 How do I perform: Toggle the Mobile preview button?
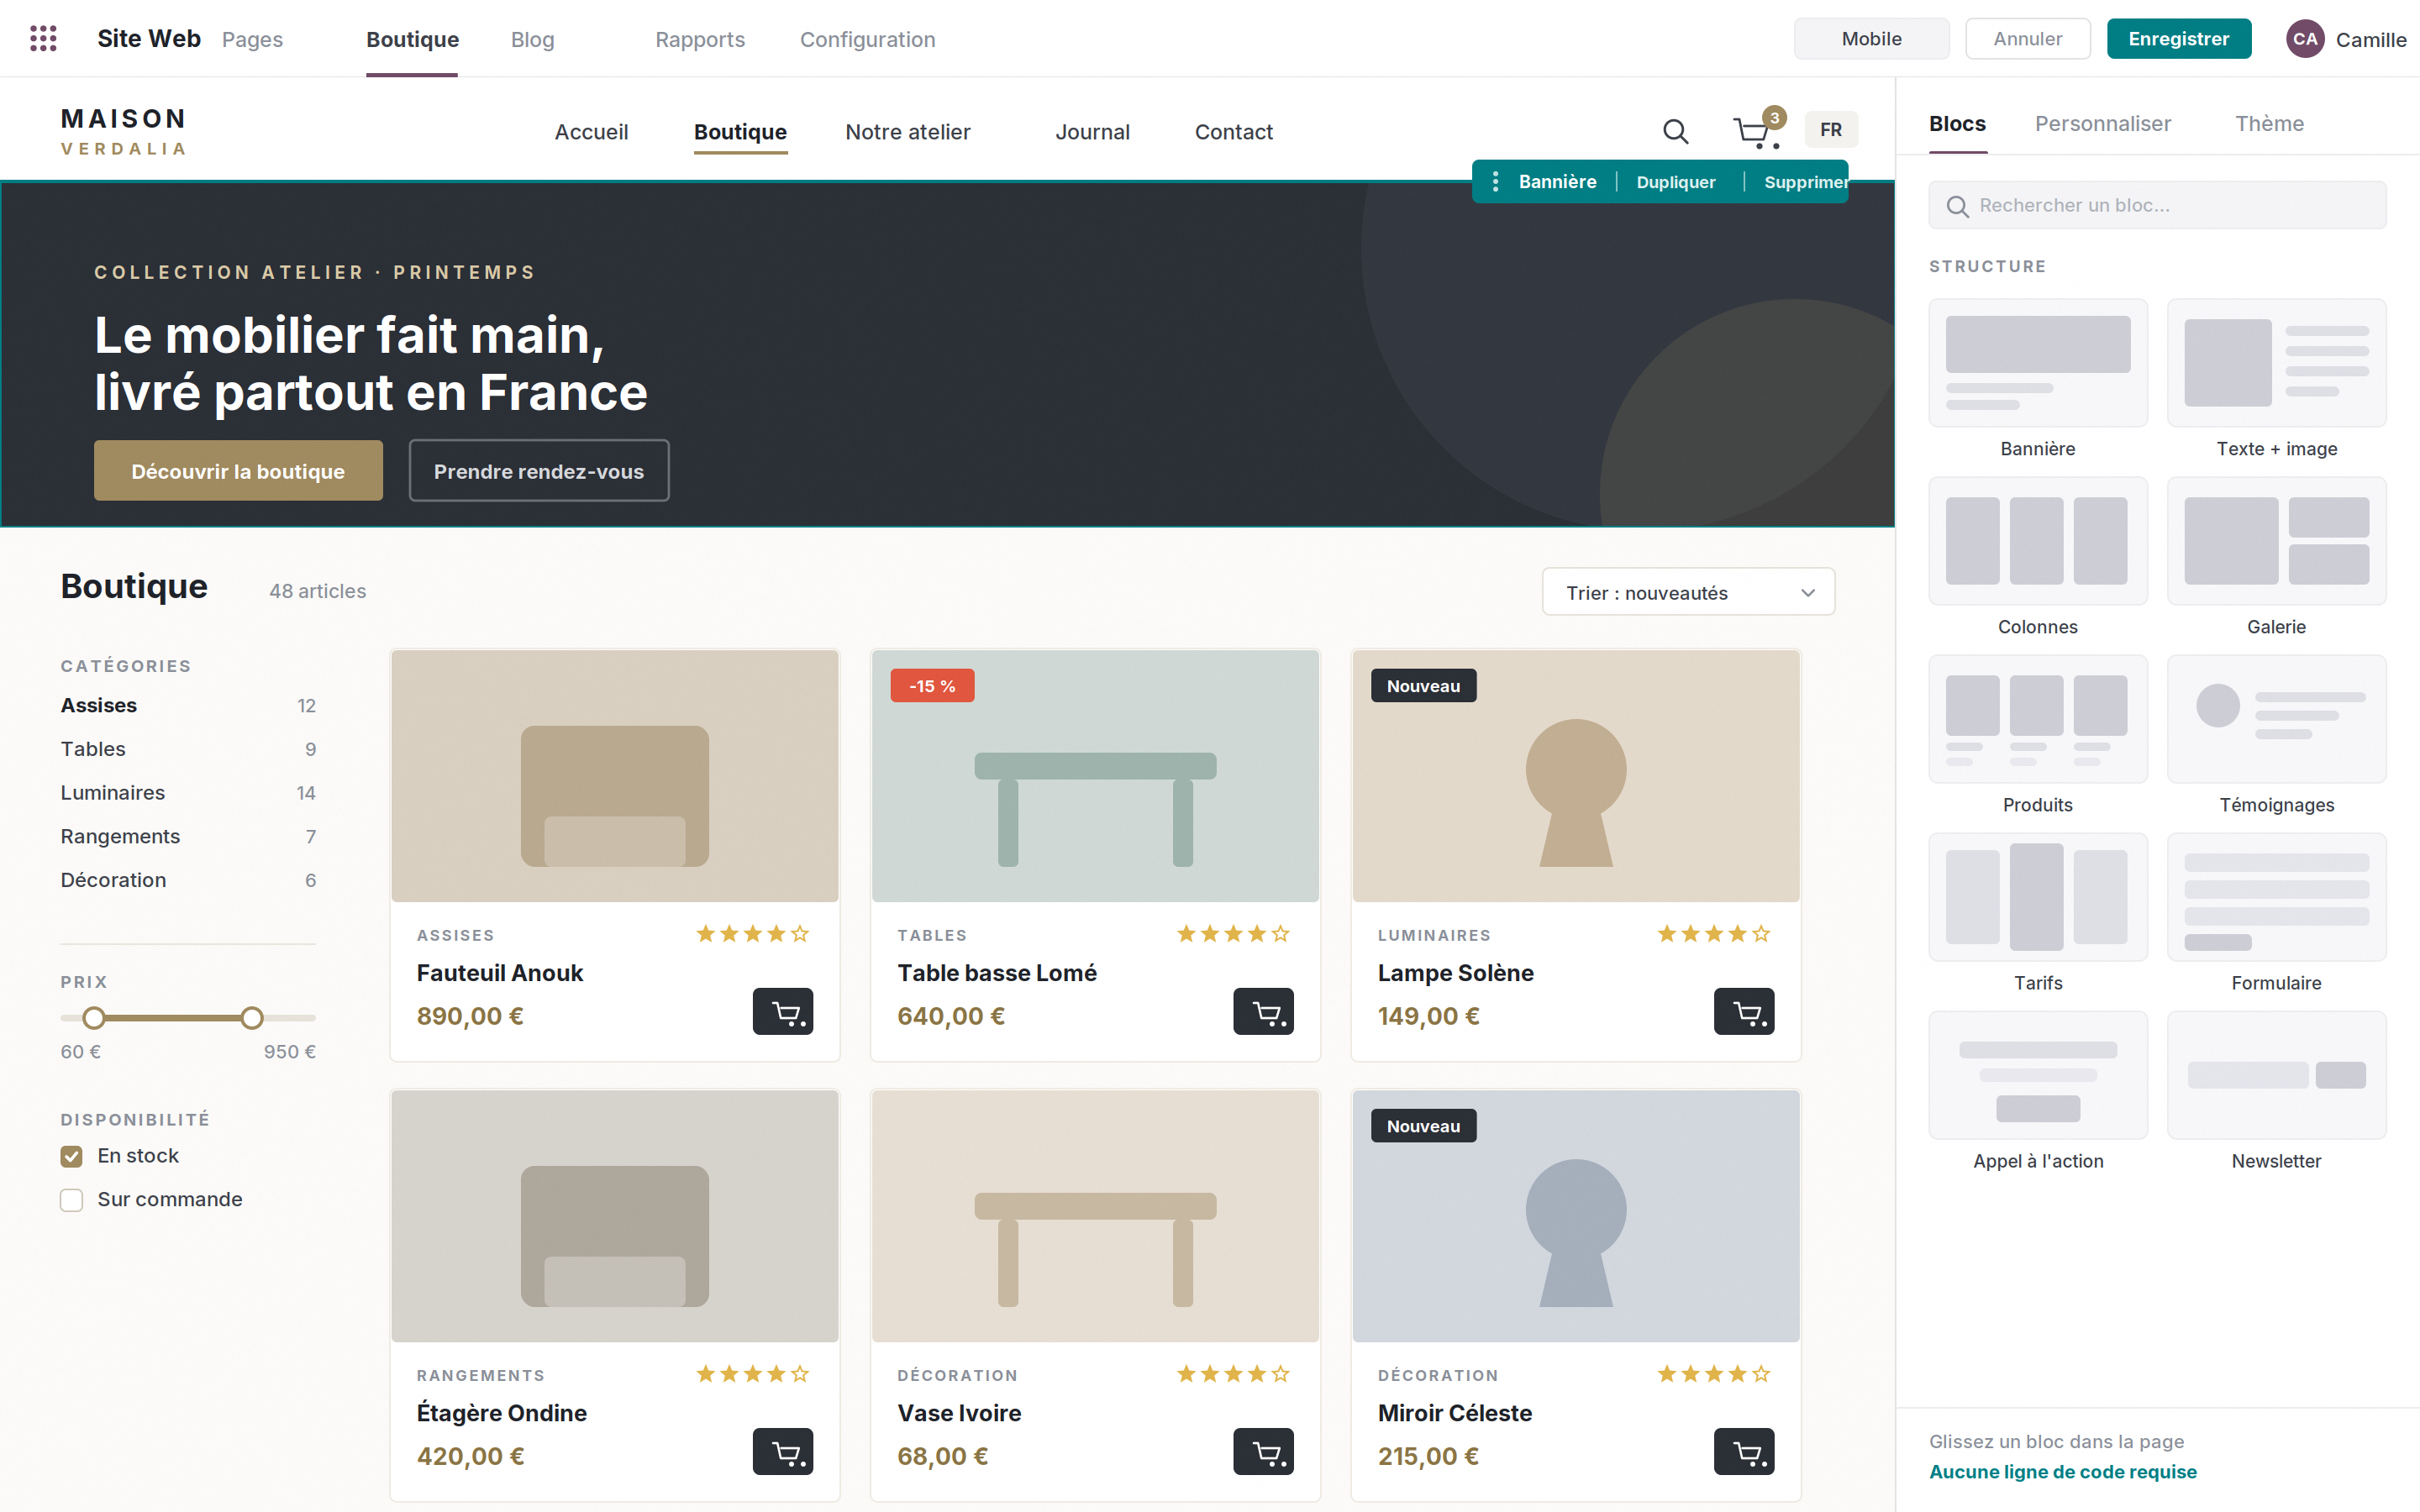coord(1871,39)
